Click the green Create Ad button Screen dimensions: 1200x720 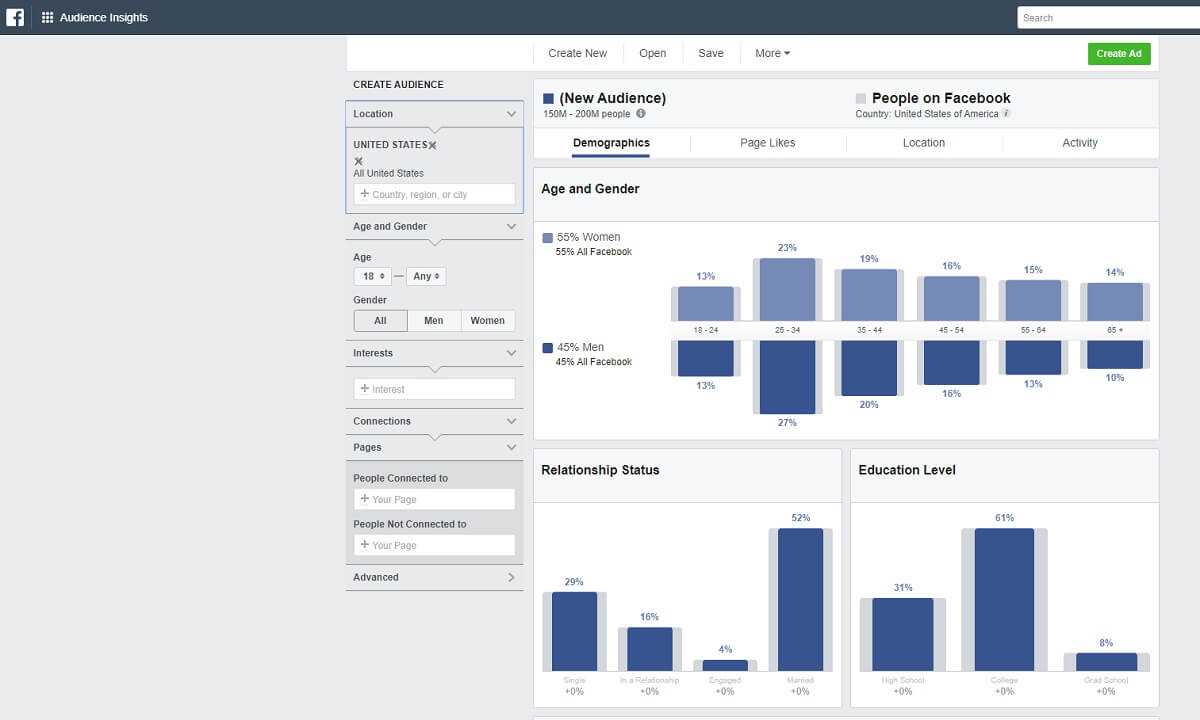coord(1119,54)
